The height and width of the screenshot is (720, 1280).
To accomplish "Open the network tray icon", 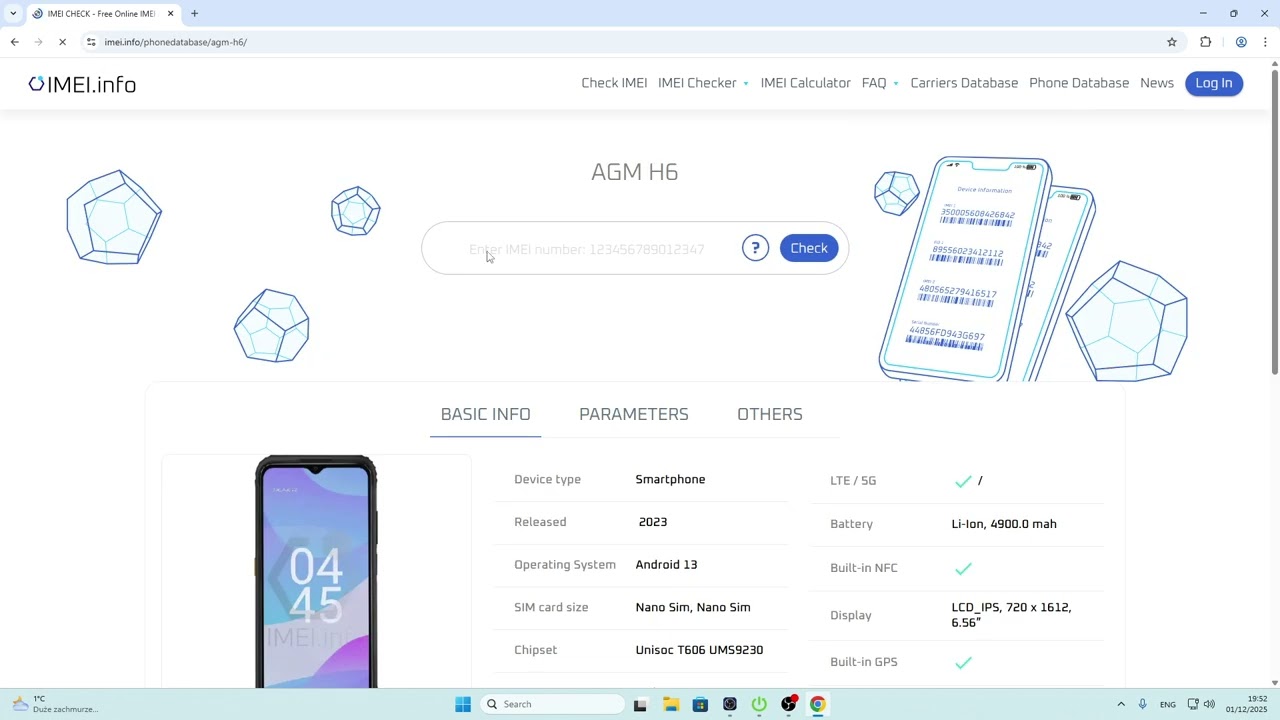I will point(1193,704).
